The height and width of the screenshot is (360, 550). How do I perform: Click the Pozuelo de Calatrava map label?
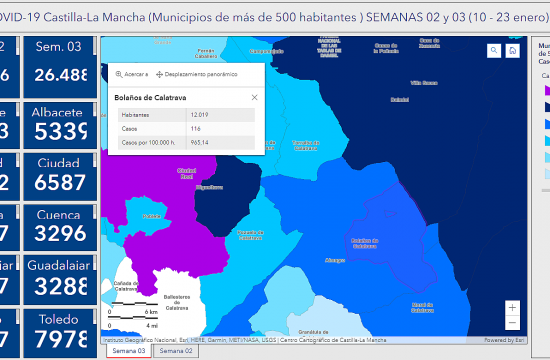(x=250, y=235)
